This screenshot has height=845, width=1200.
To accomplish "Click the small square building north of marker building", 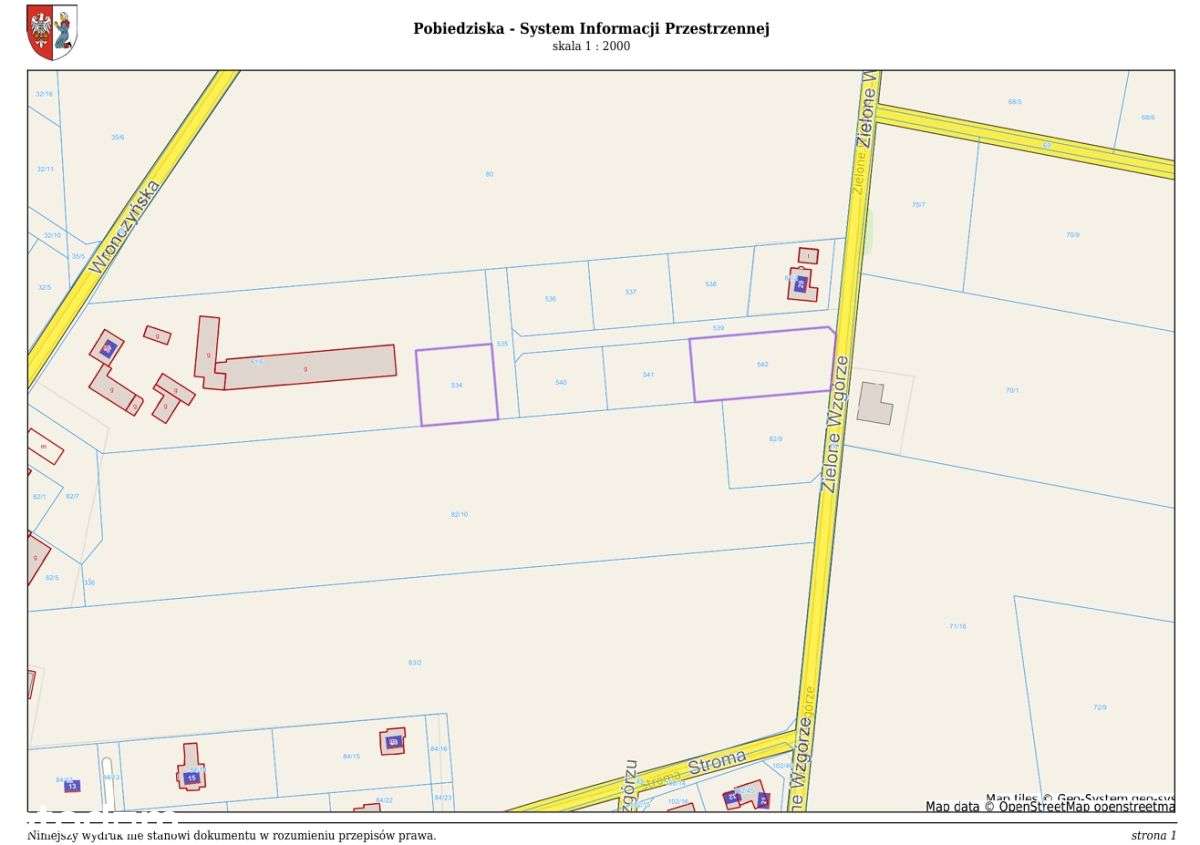I will 808,256.
